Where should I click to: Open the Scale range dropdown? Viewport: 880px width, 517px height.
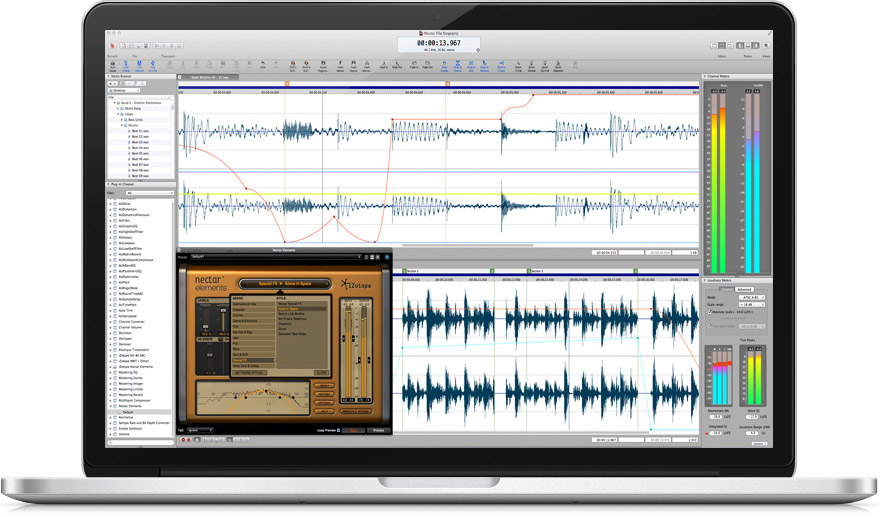click(752, 305)
